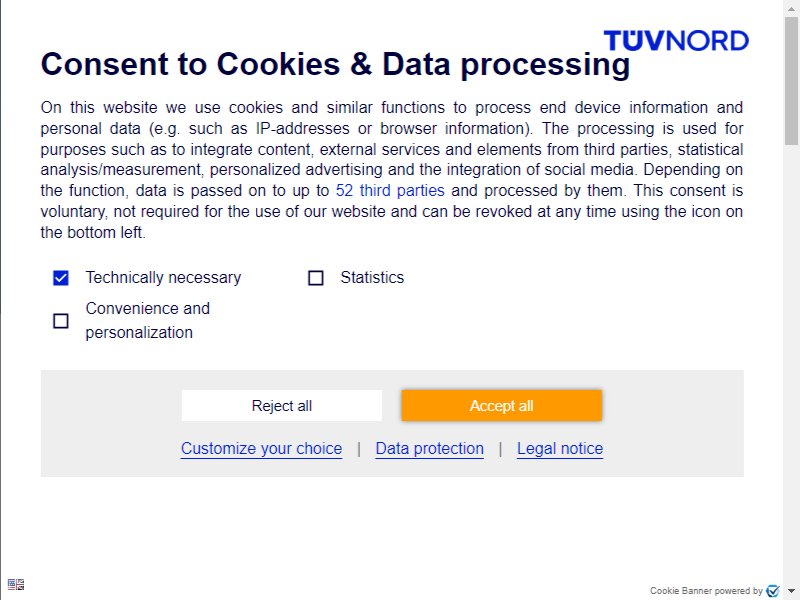The image size is (800, 600).
Task: Click the Cookie Banner powered by text
Action: 706,591
